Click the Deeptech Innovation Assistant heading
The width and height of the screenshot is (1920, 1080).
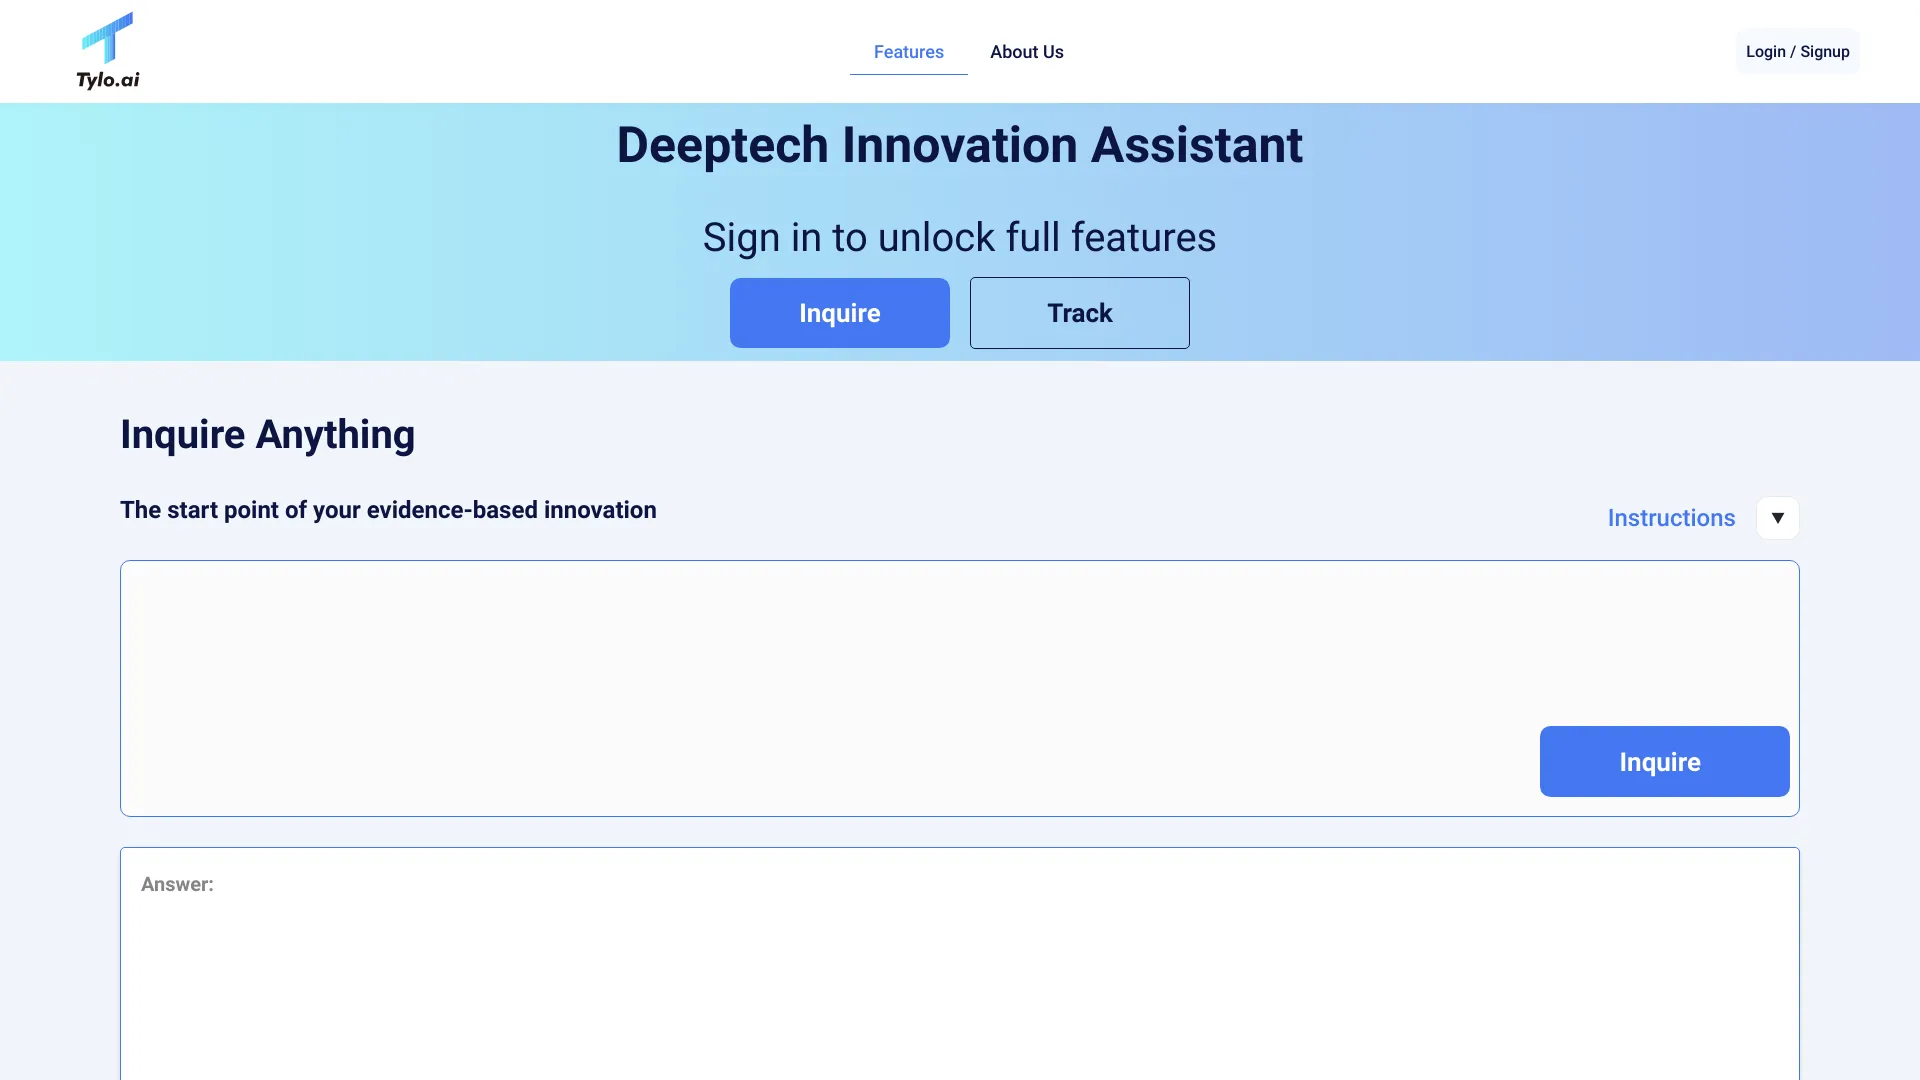click(x=959, y=146)
